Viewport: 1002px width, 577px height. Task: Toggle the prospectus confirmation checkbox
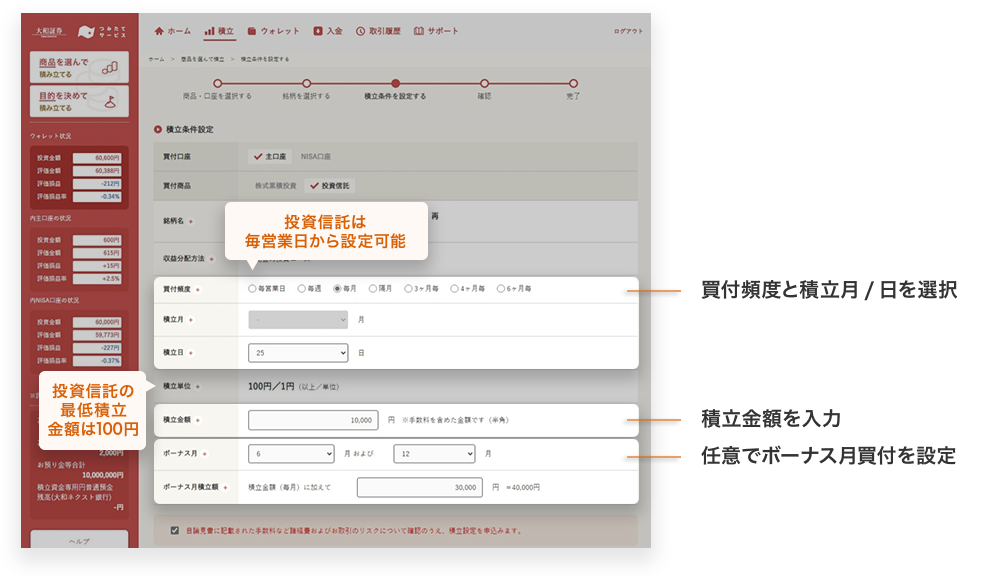coord(174,530)
